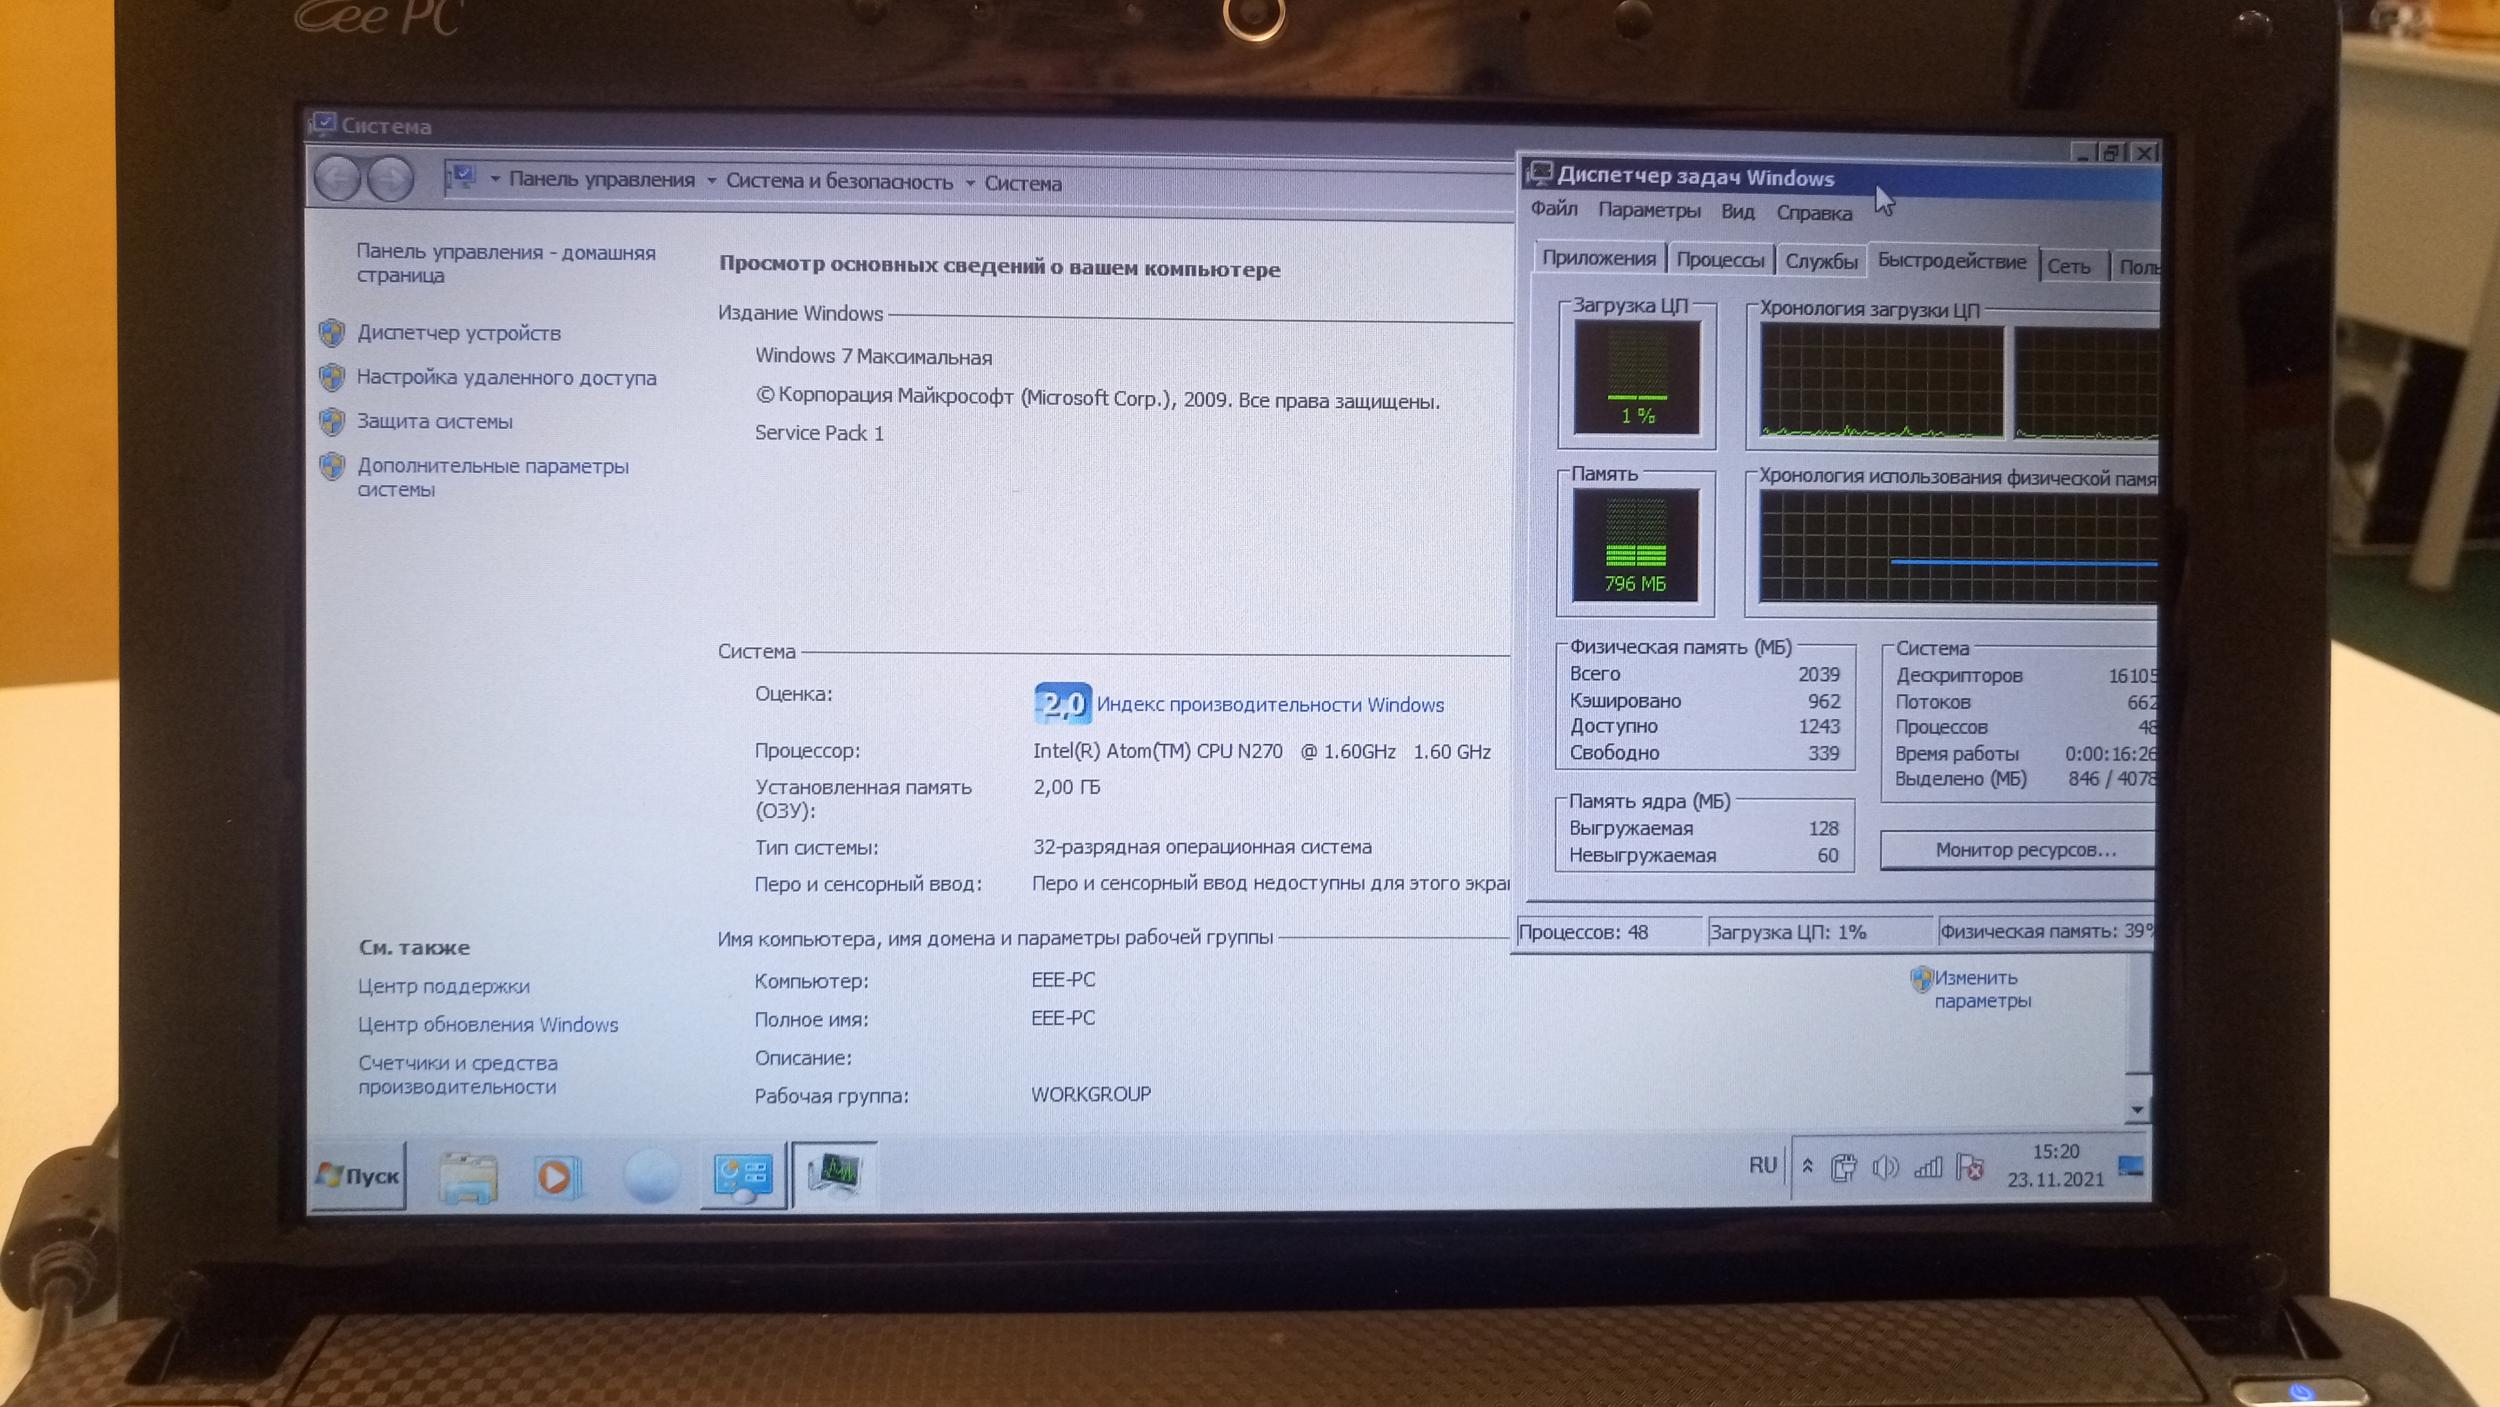This screenshot has height=1407, width=2500.
Task: Open Индекс производительности Windows link
Action: tap(1270, 705)
